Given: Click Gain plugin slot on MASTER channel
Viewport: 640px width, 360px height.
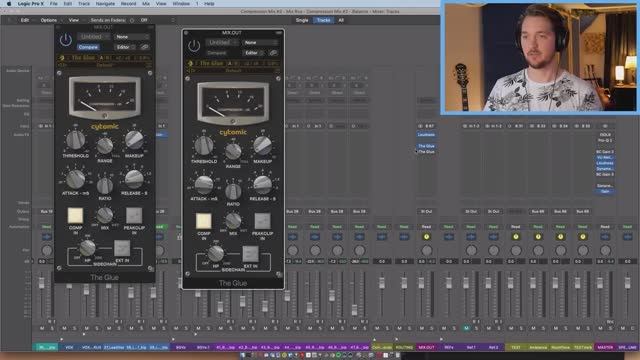Looking at the screenshot, I should point(605,191).
